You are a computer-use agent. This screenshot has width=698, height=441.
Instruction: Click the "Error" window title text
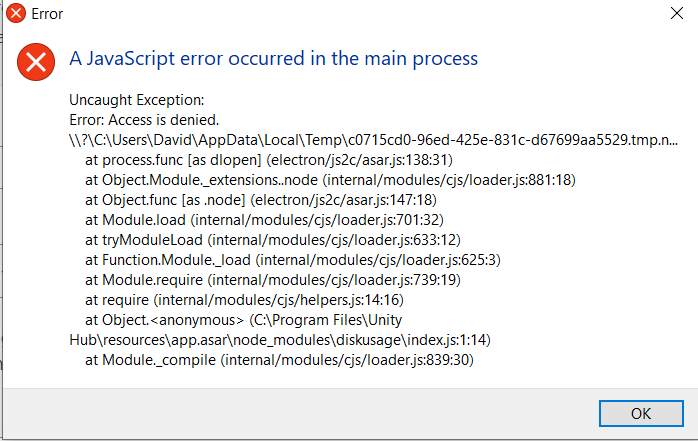(49, 14)
